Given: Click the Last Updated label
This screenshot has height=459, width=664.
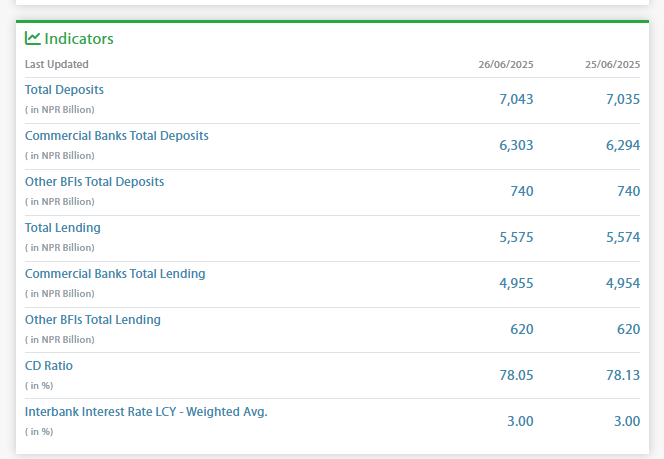Looking at the screenshot, I should click(57, 65).
